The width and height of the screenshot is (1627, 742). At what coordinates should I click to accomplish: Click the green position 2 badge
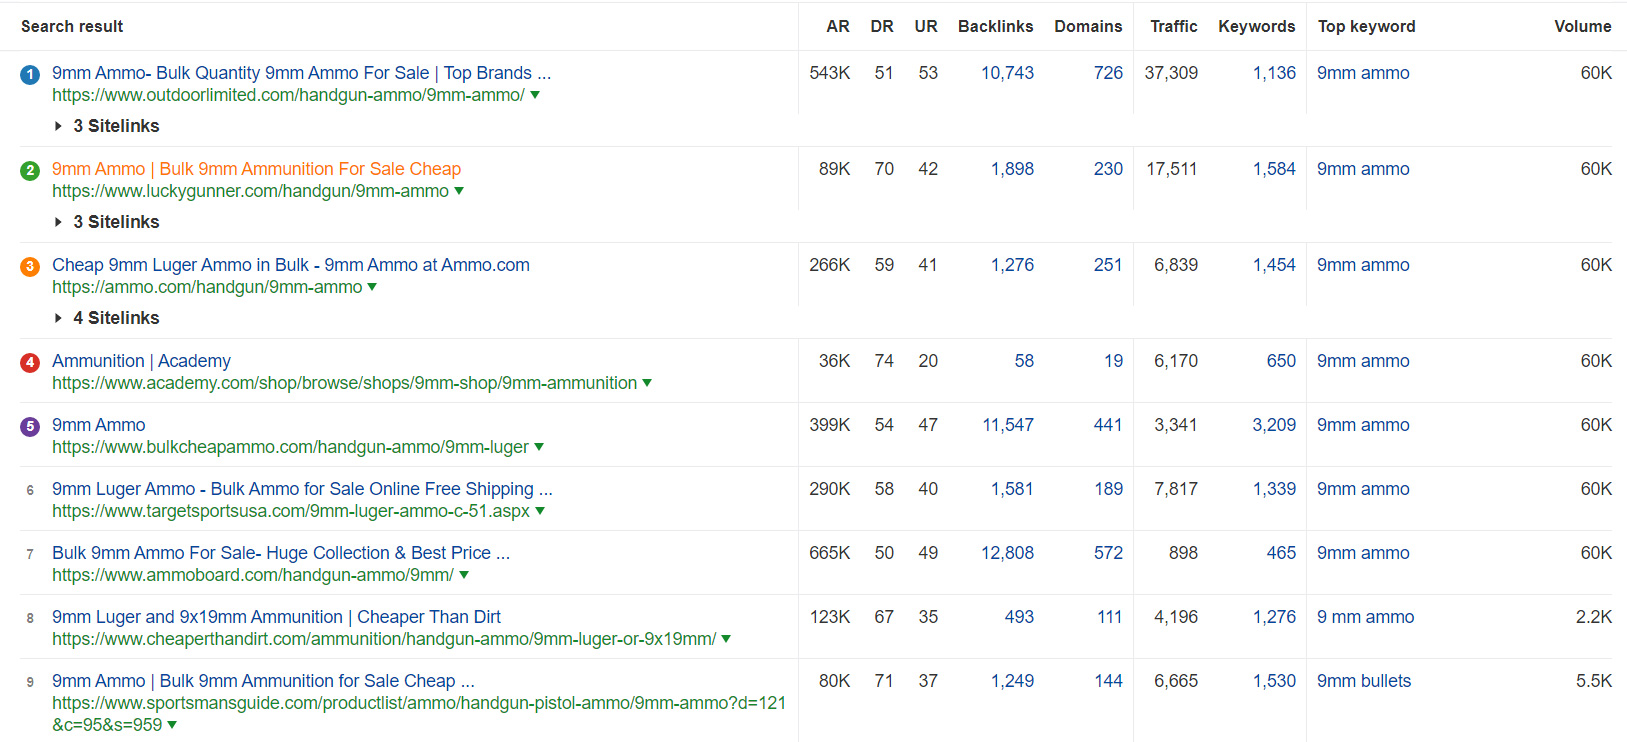click(x=30, y=170)
